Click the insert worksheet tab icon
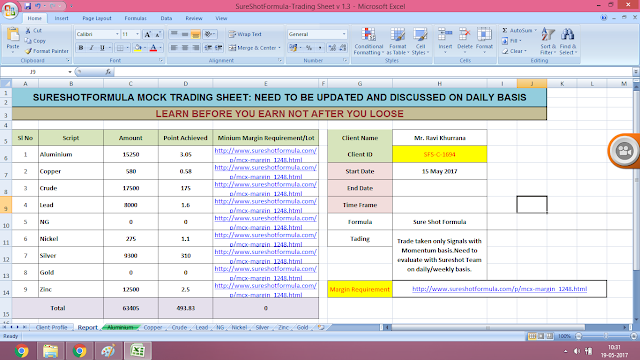 [x=321, y=327]
